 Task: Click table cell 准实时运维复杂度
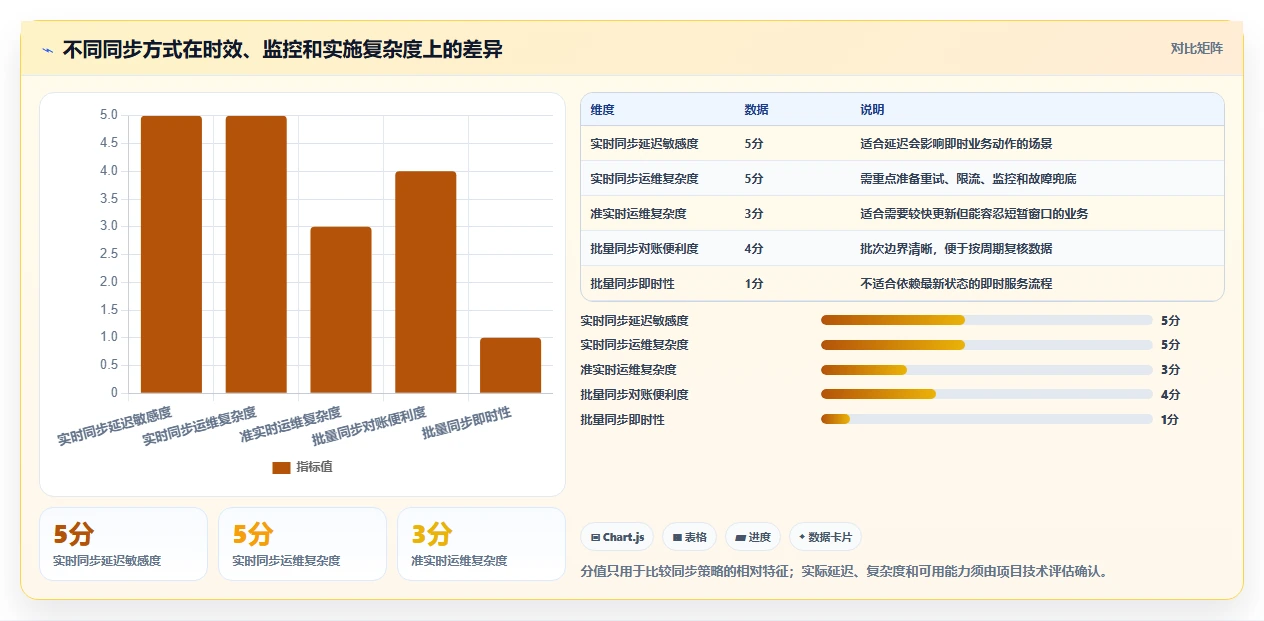(638, 214)
